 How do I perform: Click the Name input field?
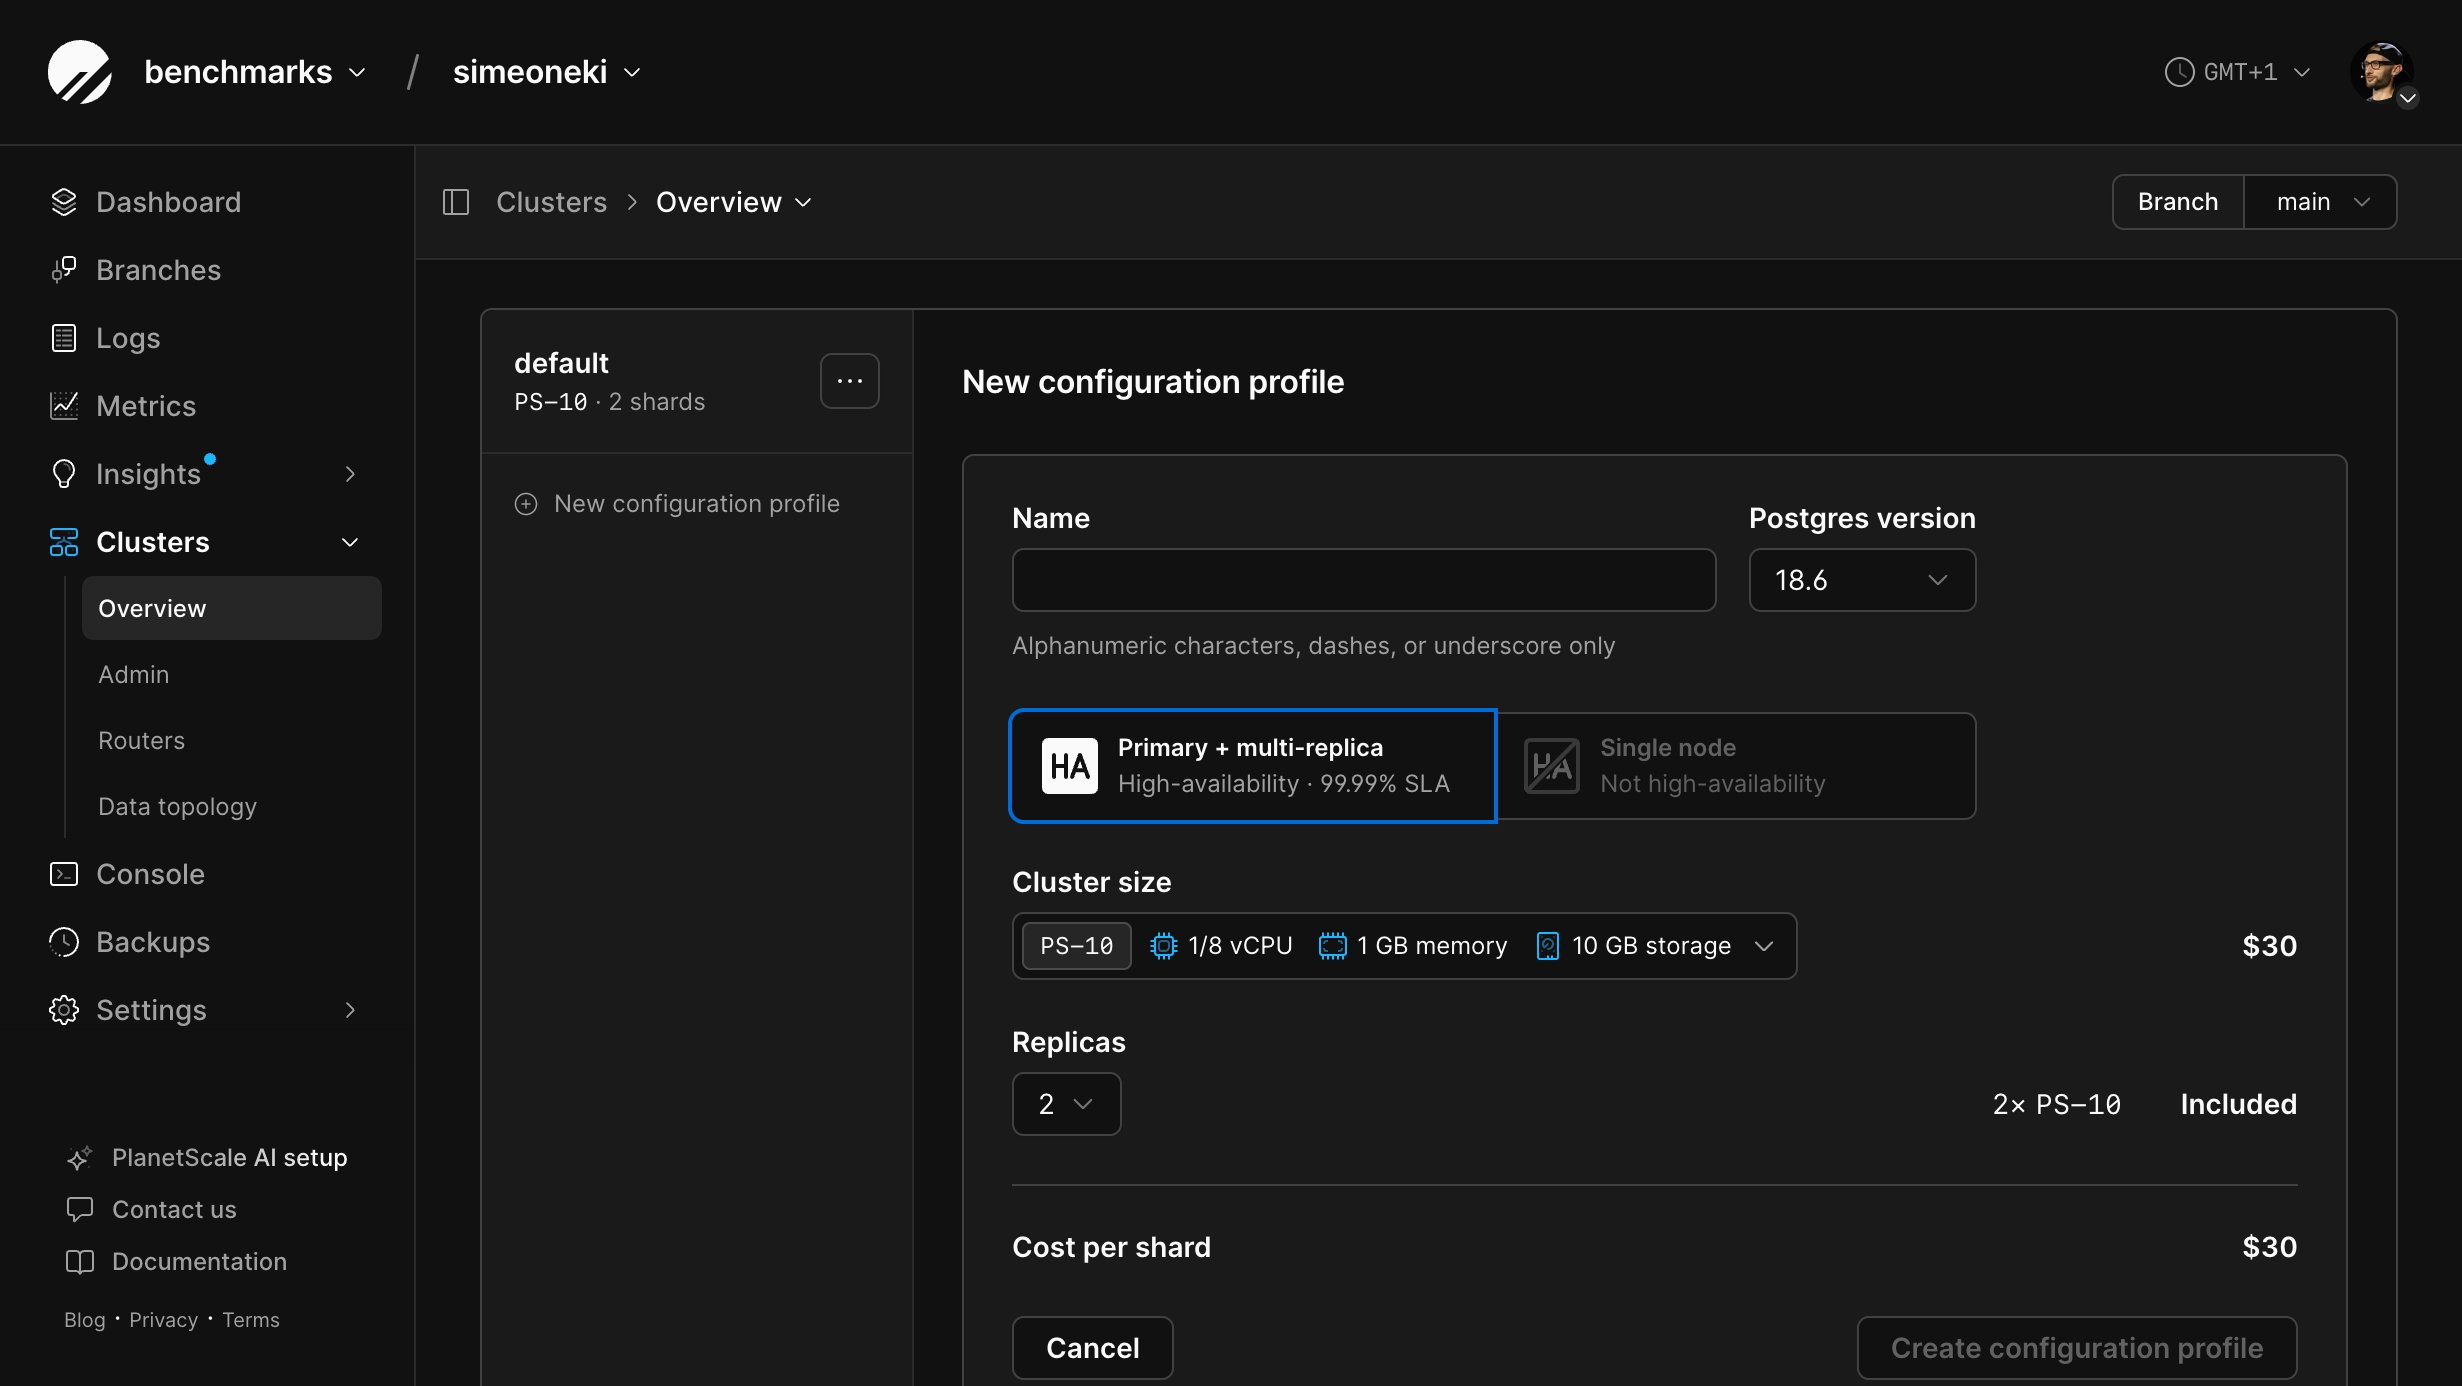(x=1364, y=580)
